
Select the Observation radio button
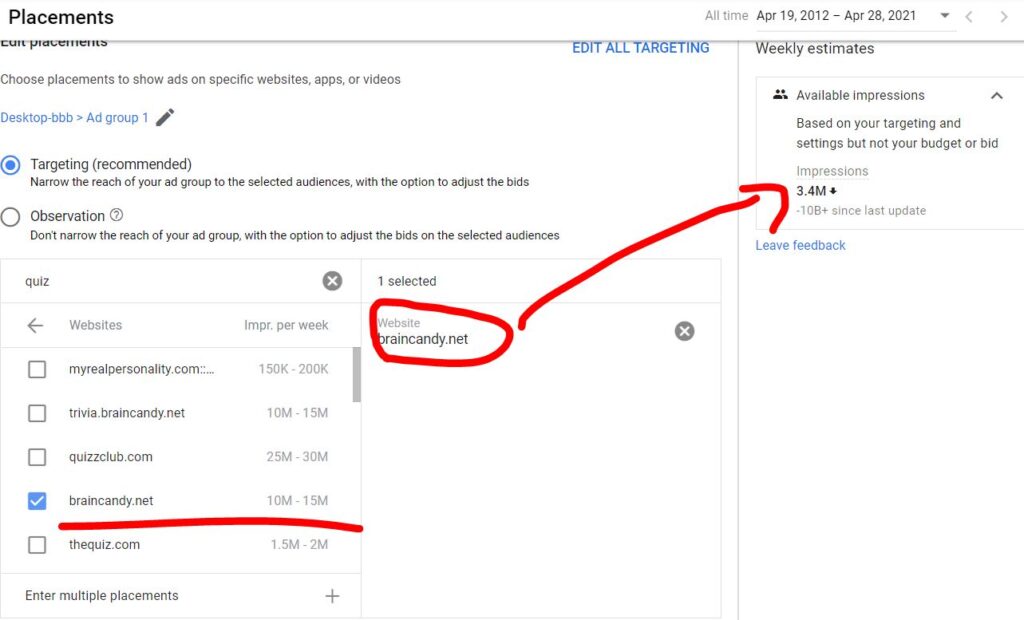tap(10, 217)
